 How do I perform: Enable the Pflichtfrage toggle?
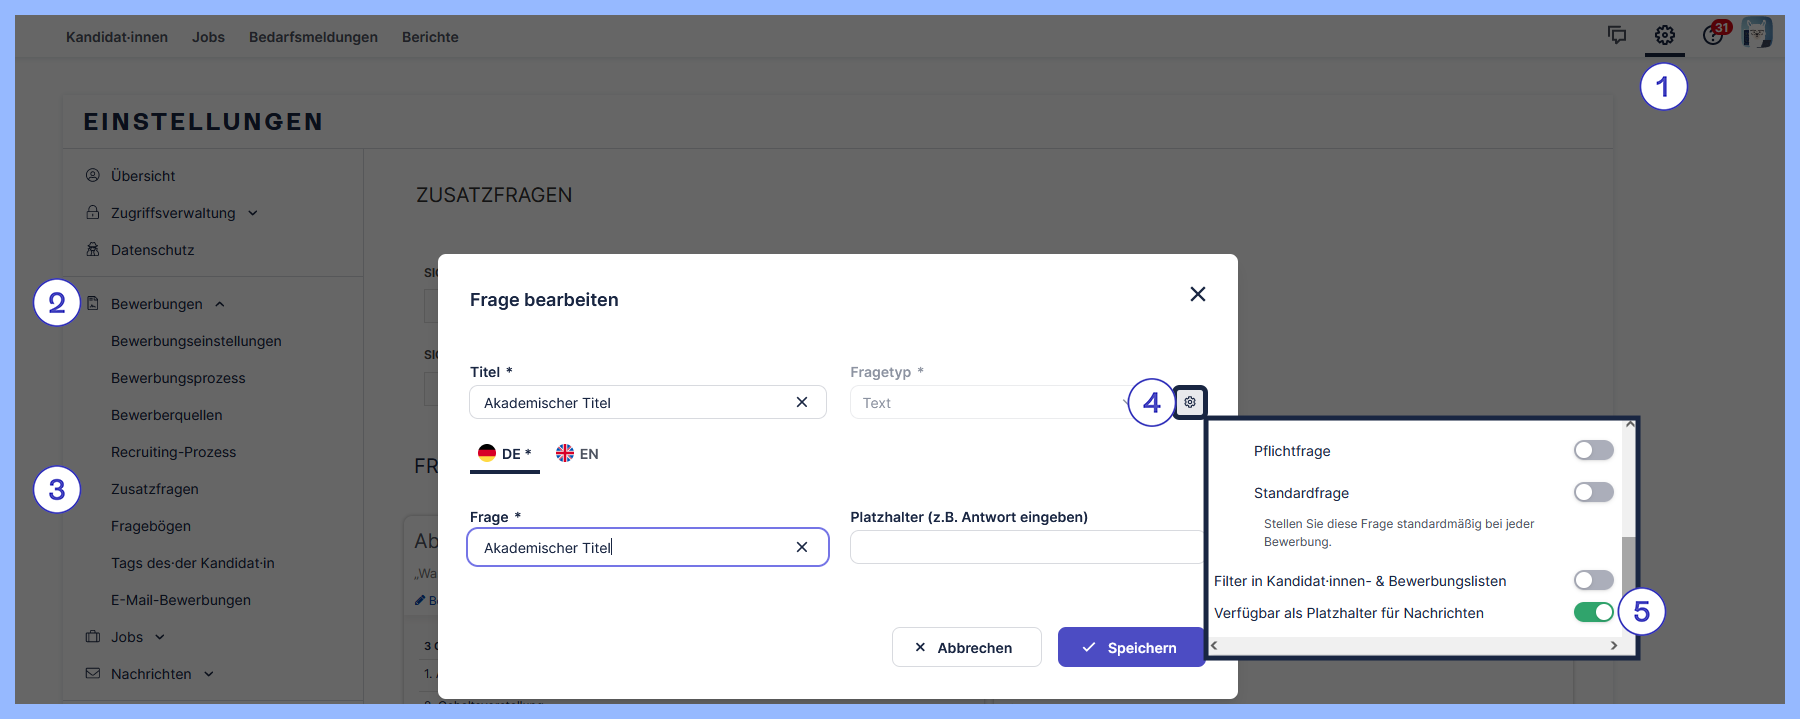(1593, 450)
